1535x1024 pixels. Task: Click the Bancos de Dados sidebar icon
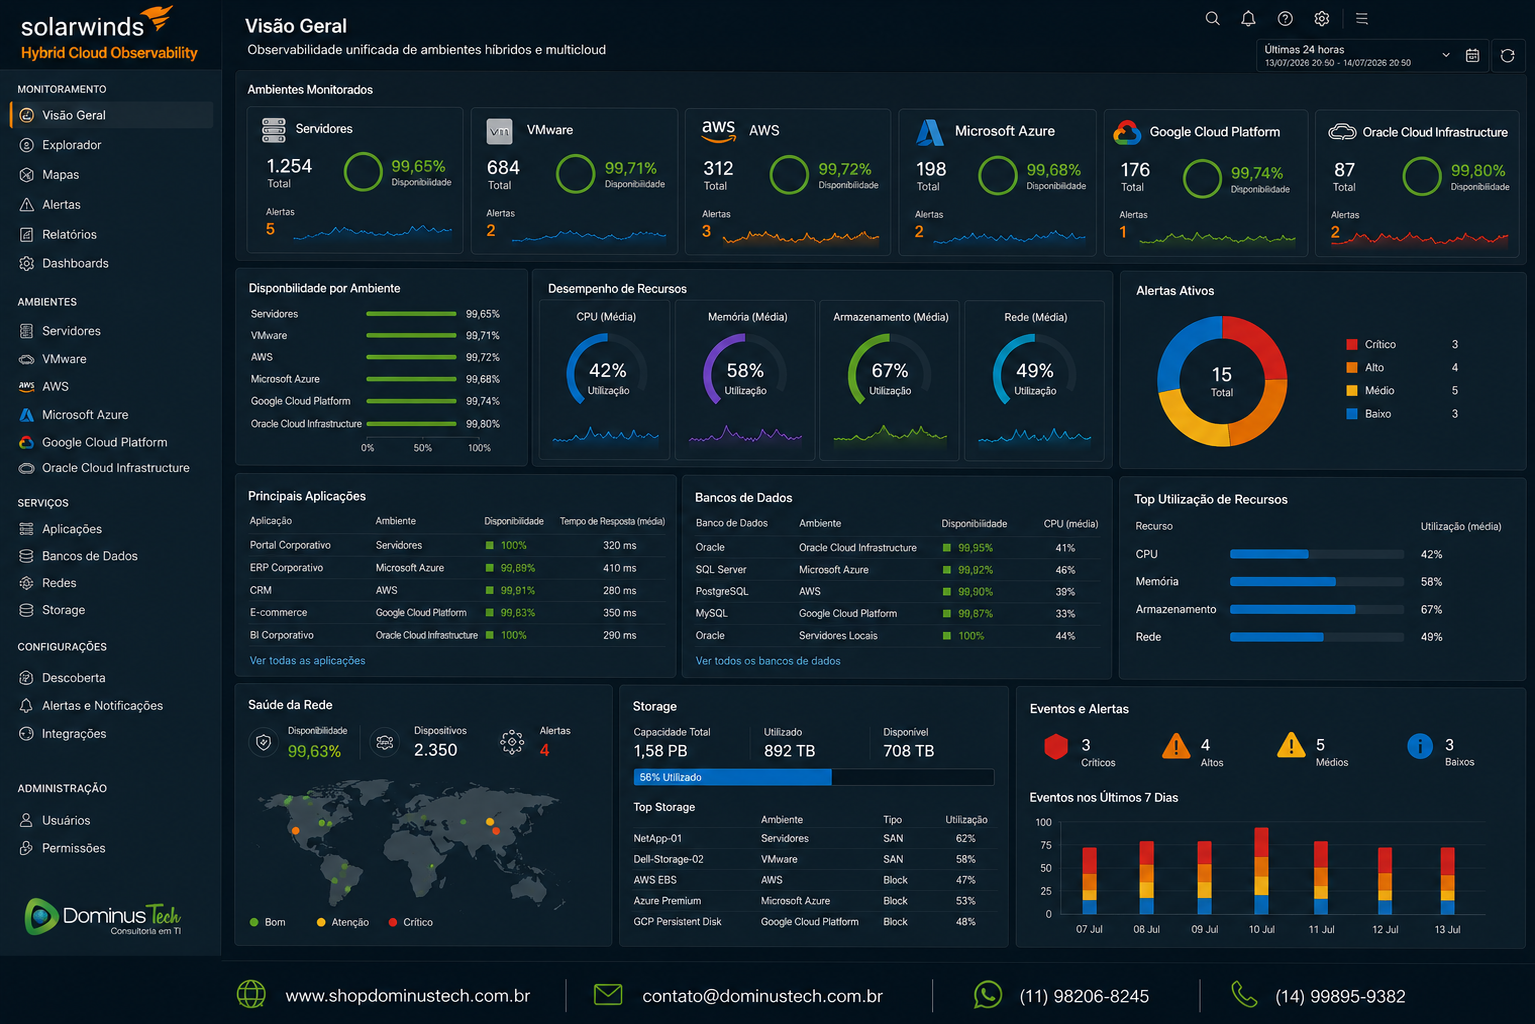click(x=27, y=556)
